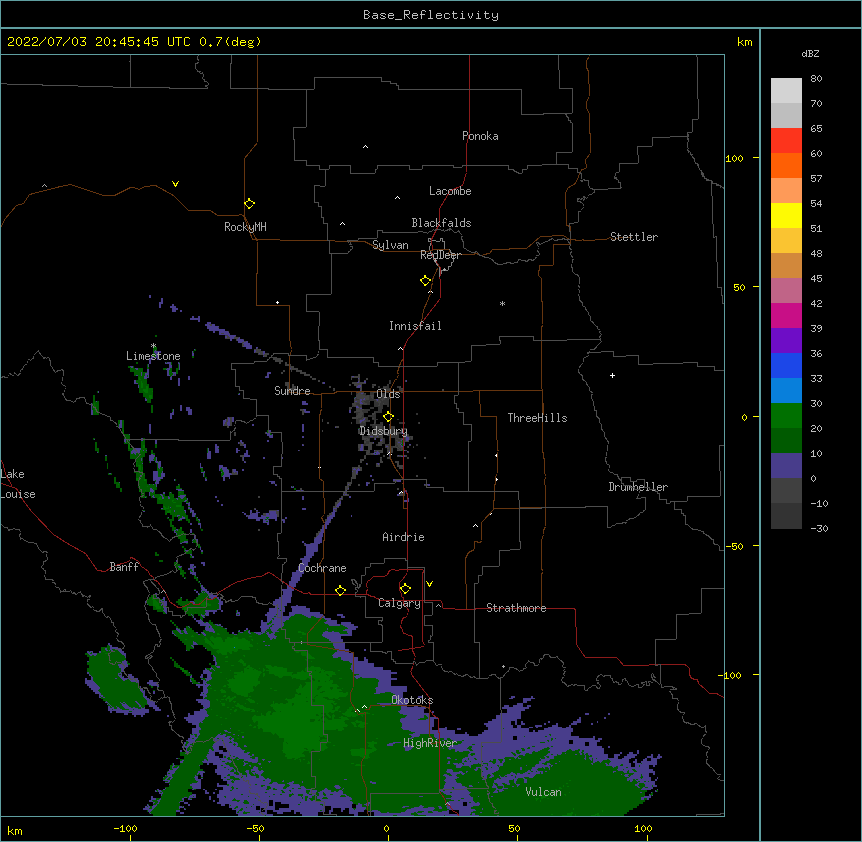Click the Innisfail label
862x842 pixels.
pos(415,326)
